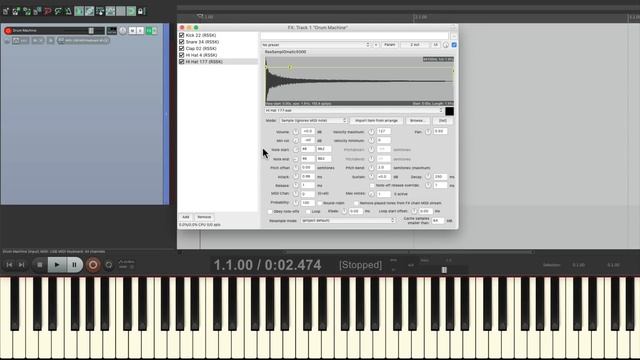Arm the Drum Machine track for recording

pyautogui.click(x=8, y=31)
